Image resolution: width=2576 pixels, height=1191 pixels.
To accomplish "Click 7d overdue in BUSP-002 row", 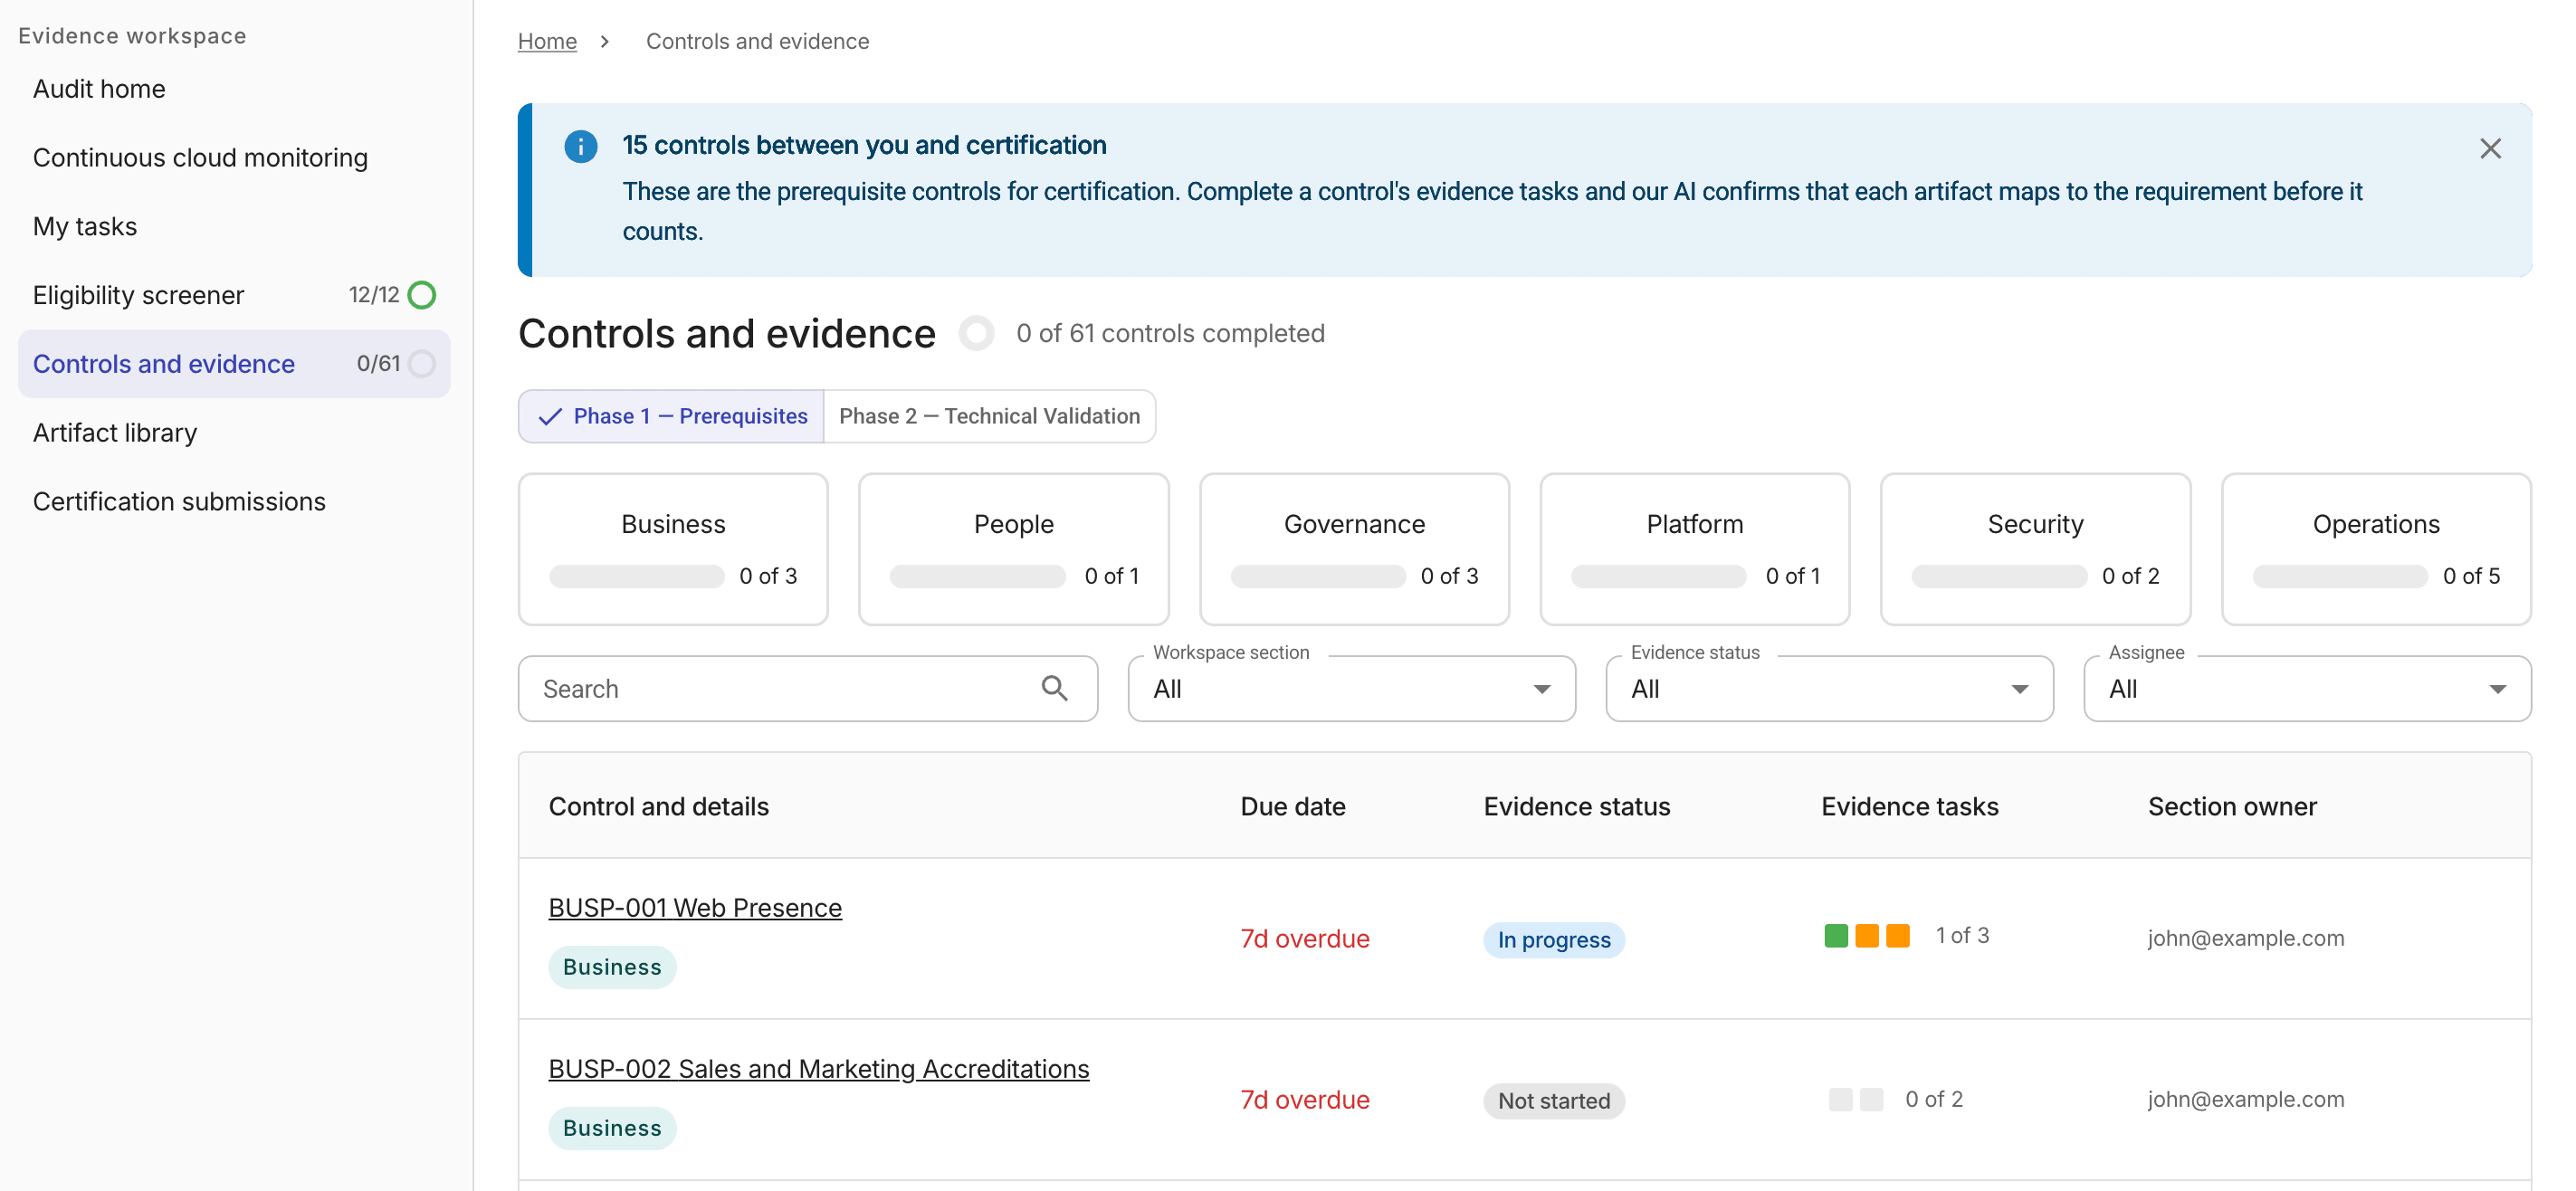I will pyautogui.click(x=1304, y=1099).
